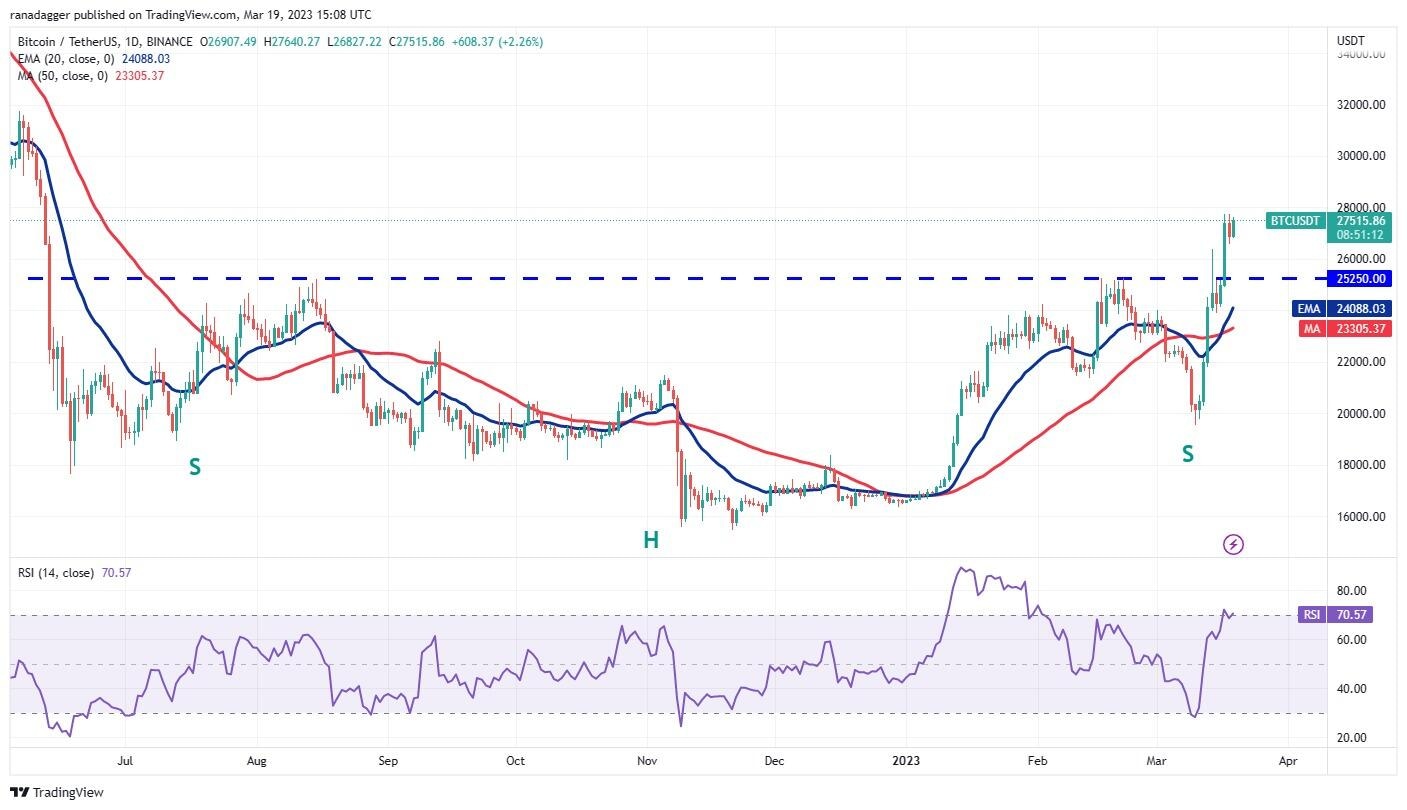
Task: Click the 24088.03 EMA value tag on axis
Action: pos(1359,309)
